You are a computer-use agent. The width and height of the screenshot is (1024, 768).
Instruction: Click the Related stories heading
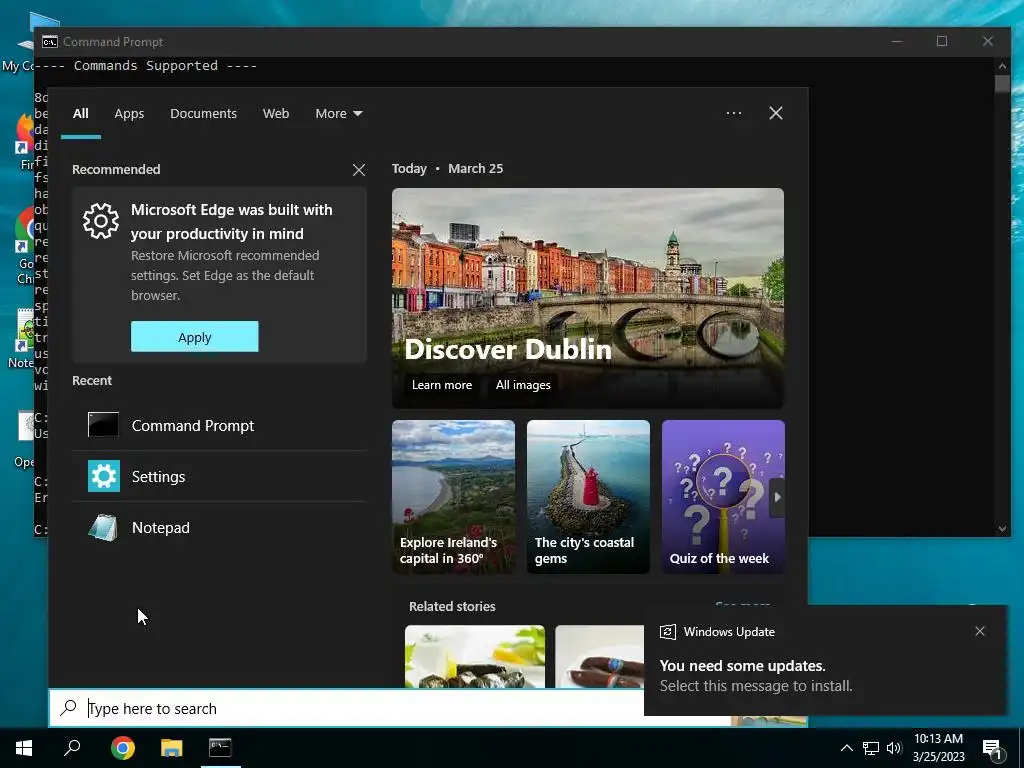[452, 607]
